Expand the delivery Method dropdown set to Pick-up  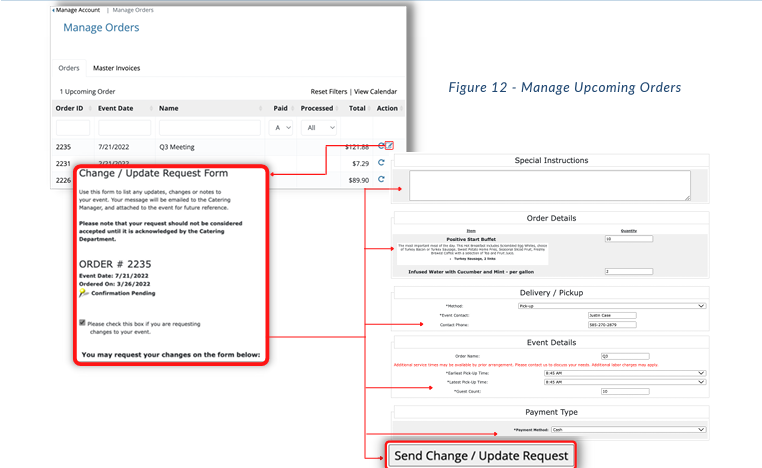pos(612,306)
